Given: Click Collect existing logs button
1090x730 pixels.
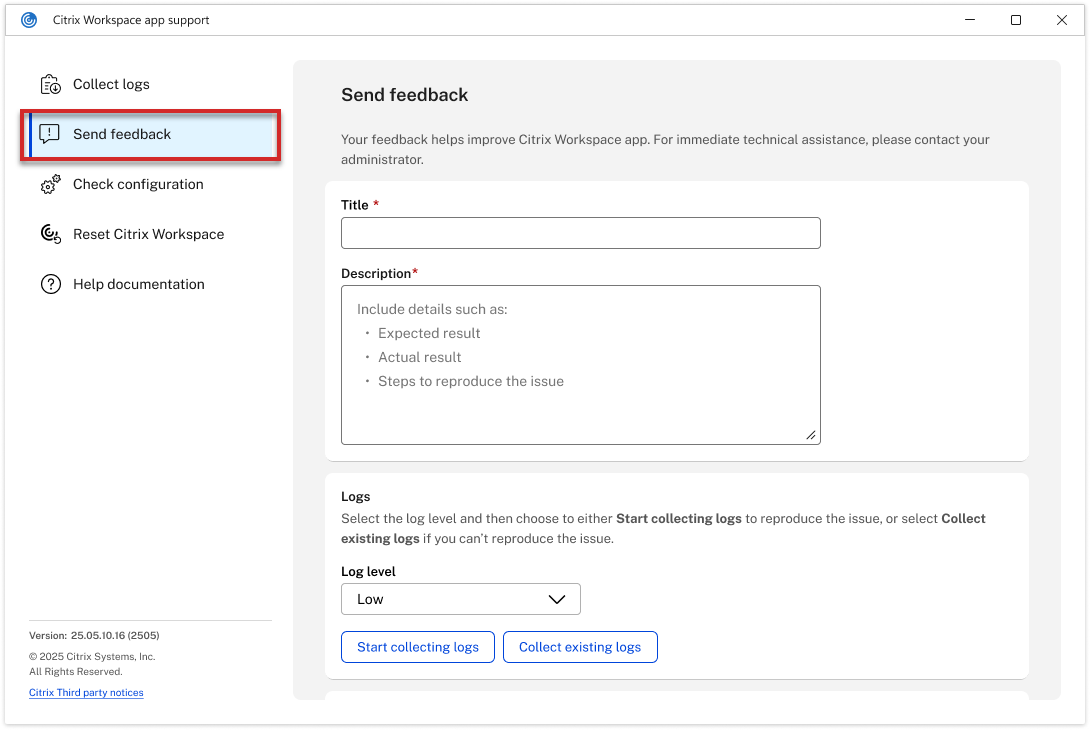Looking at the screenshot, I should click(x=580, y=647).
